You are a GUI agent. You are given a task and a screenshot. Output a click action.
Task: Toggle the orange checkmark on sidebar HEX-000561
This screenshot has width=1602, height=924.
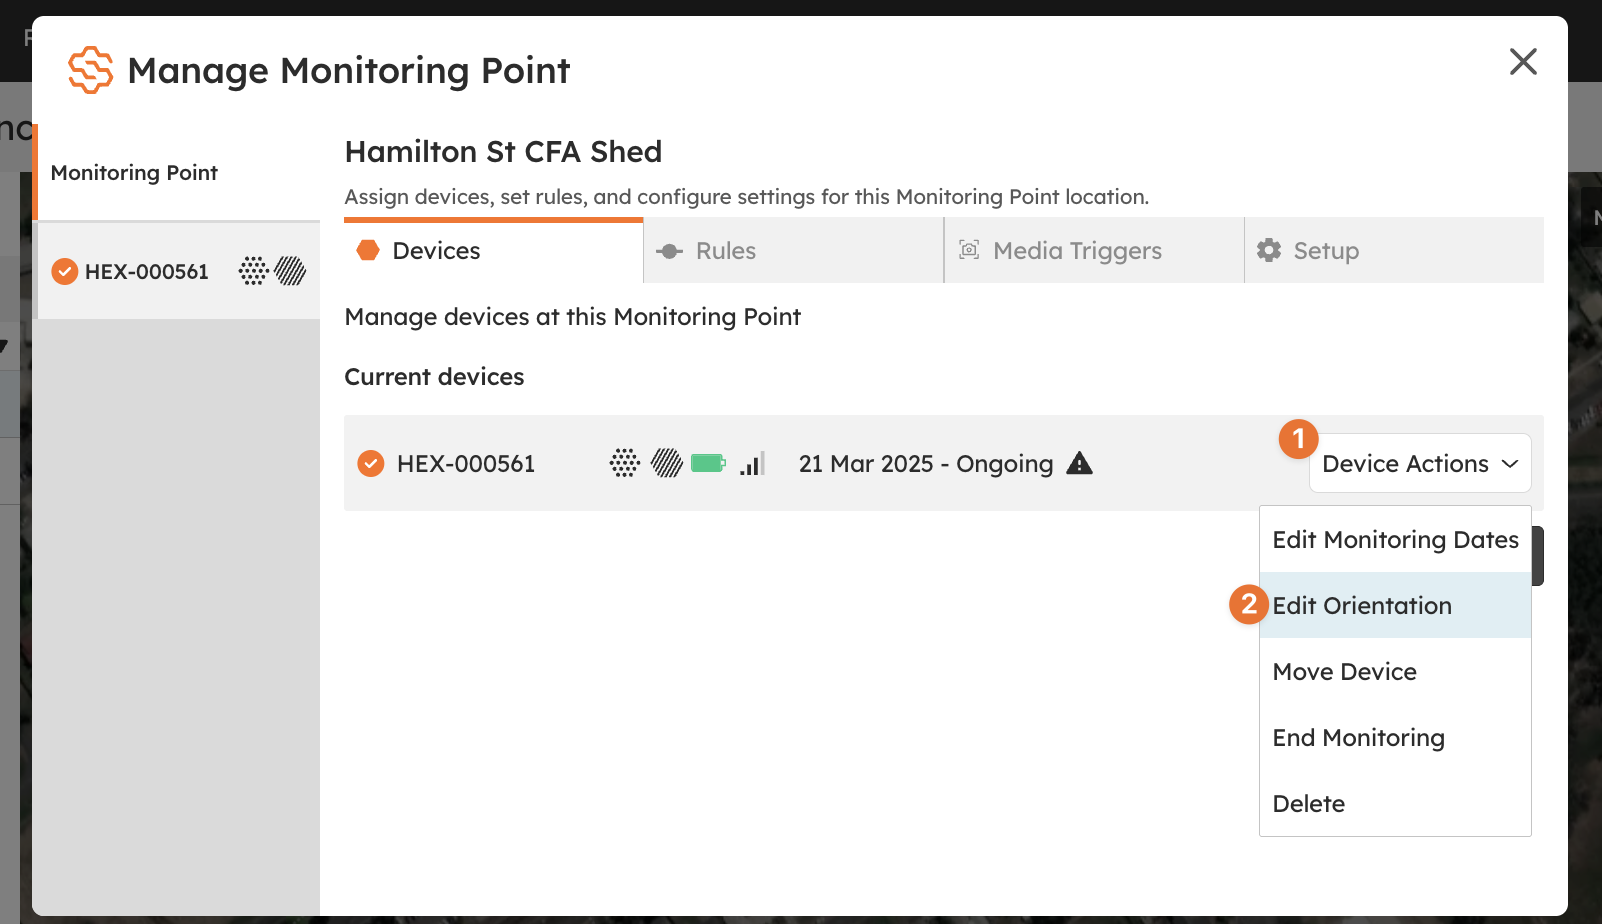coord(65,271)
